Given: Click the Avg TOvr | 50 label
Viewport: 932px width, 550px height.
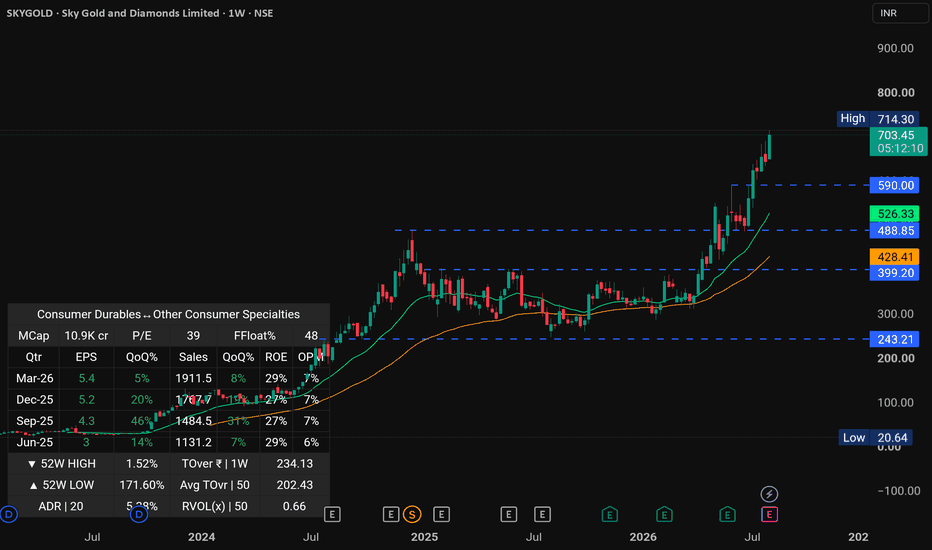Looking at the screenshot, I should pos(215,485).
